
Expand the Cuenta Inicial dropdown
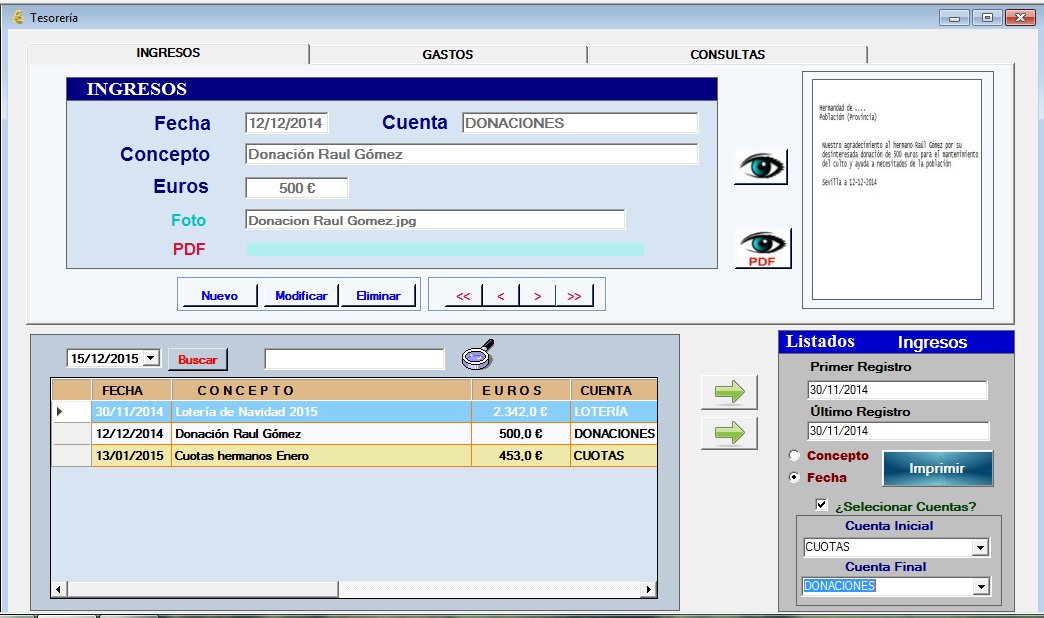pos(980,548)
